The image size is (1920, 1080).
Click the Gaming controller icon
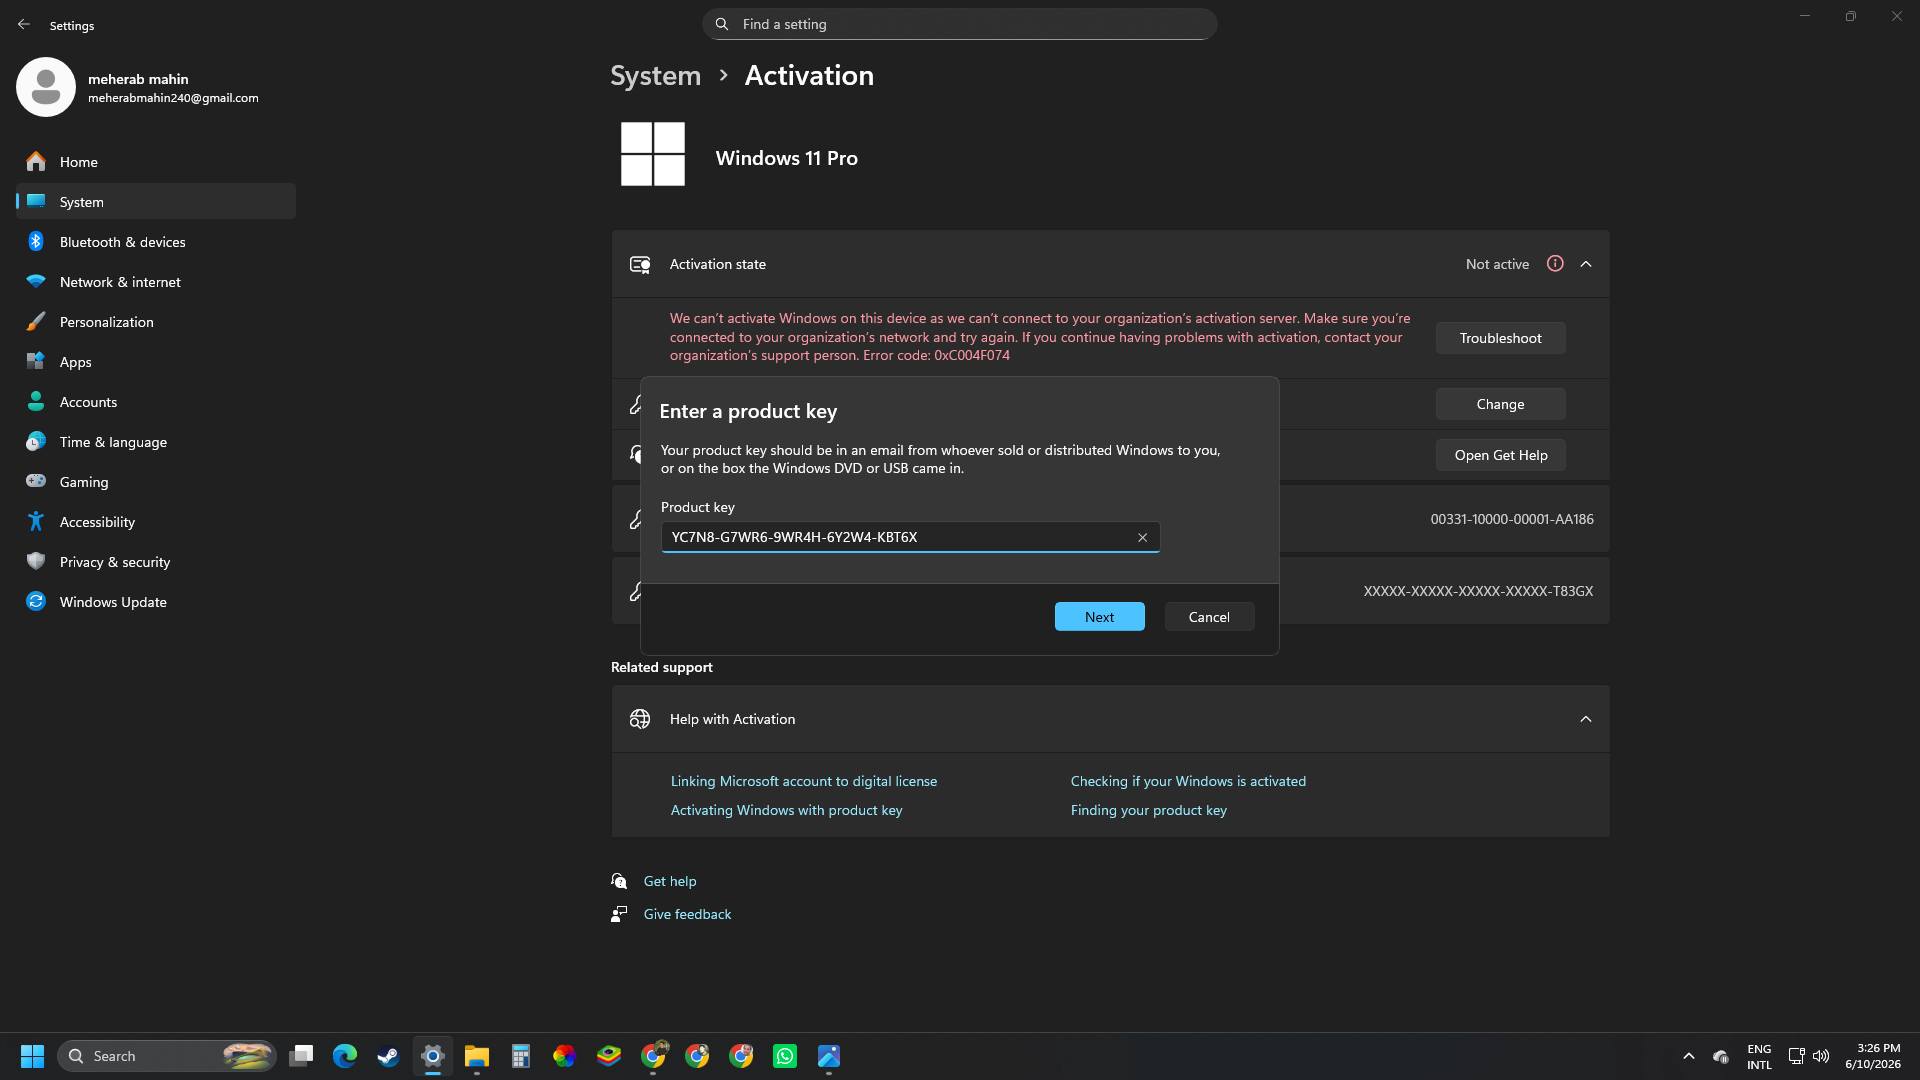coord(36,481)
